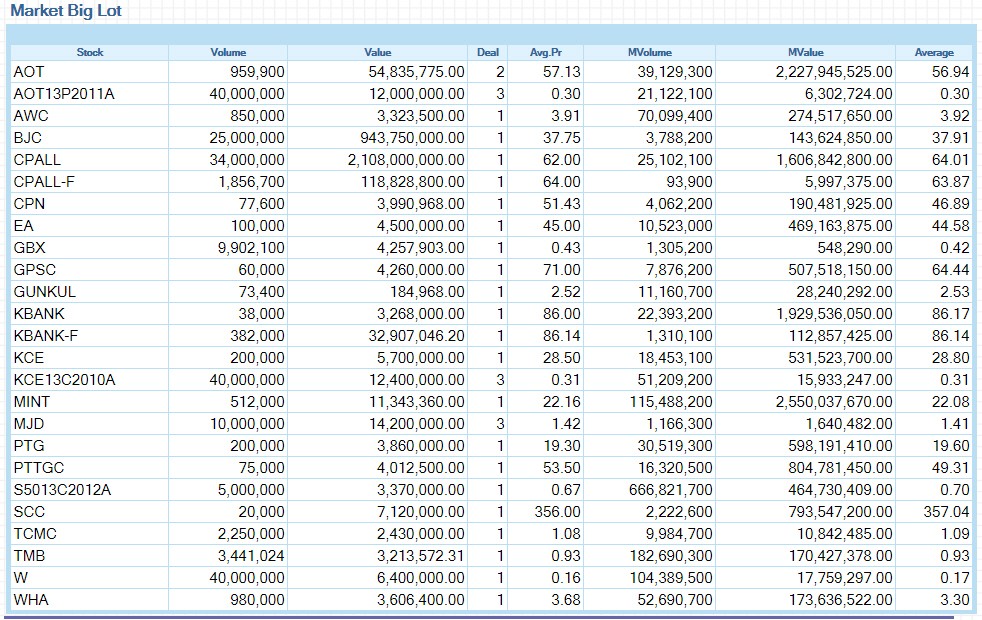The image size is (982, 620).
Task: Sort the table by Stock column header
Action: tap(90, 53)
